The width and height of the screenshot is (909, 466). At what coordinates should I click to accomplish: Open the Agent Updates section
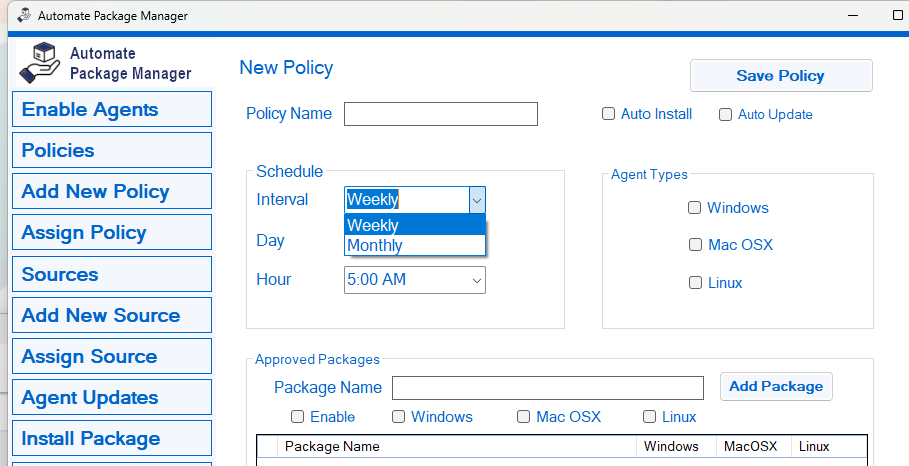point(111,398)
